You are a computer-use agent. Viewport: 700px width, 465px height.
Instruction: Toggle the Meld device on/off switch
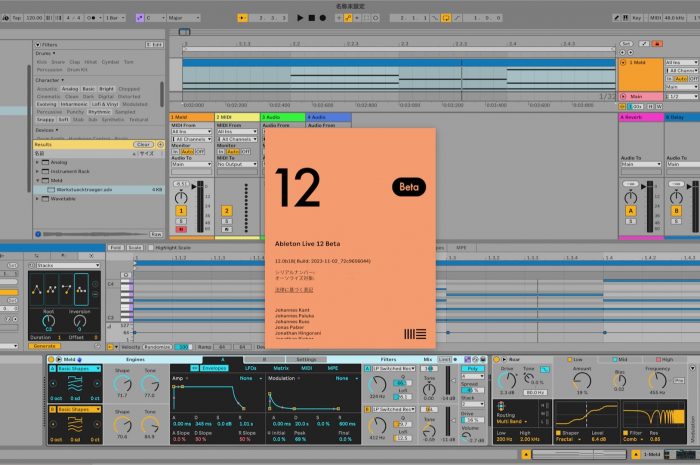click(x=51, y=359)
